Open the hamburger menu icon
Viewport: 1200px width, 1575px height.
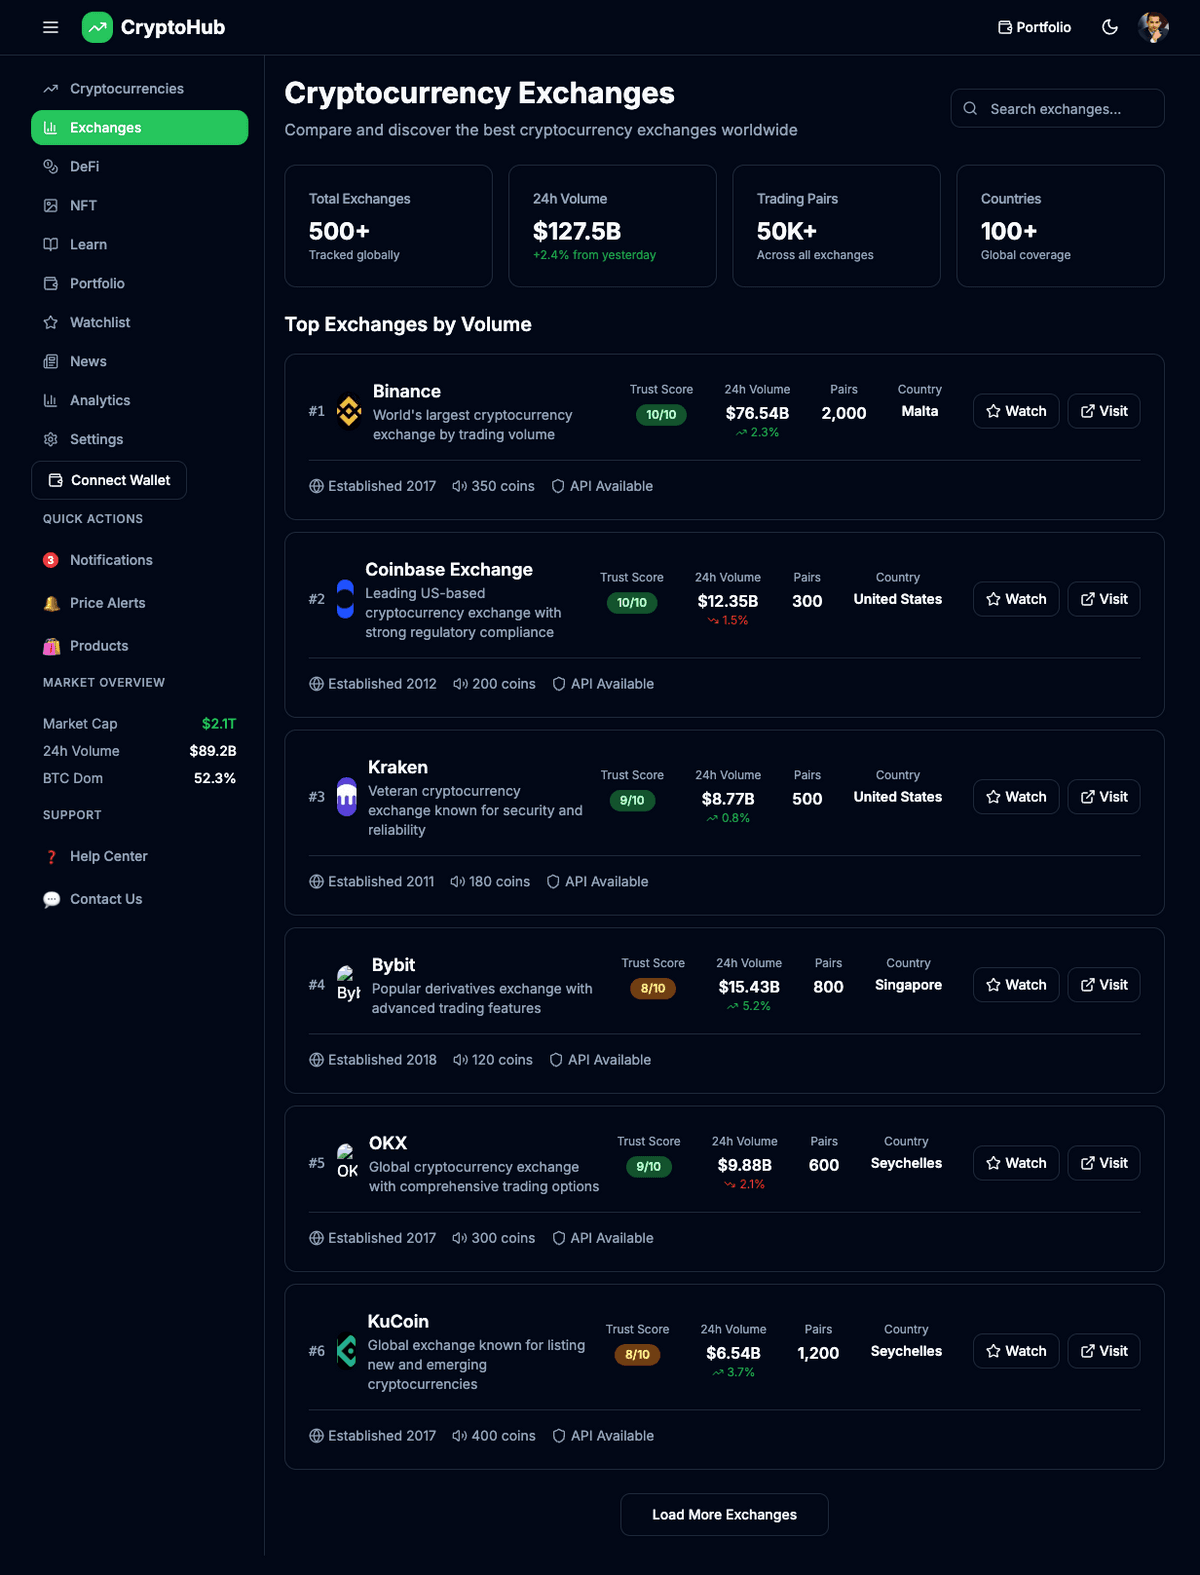(51, 27)
